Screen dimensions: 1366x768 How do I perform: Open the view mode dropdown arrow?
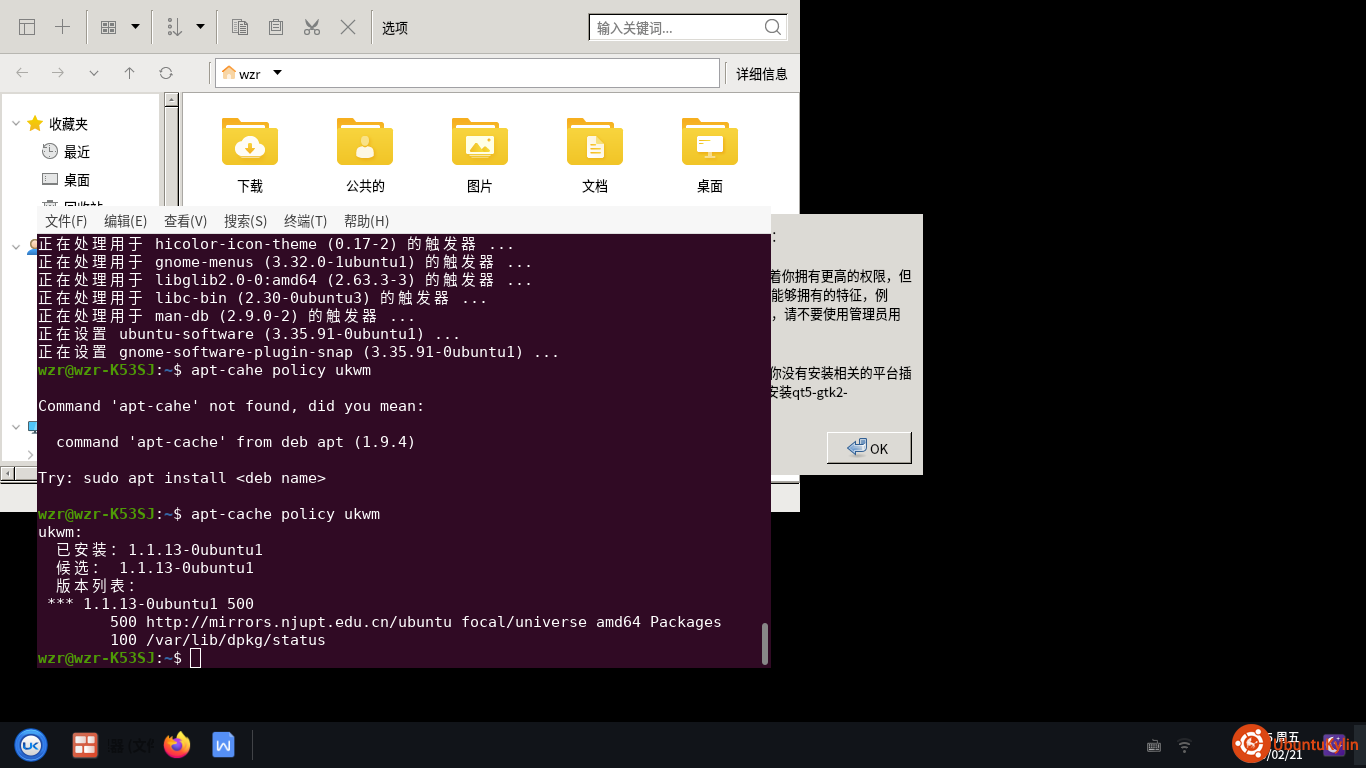pyautogui.click(x=135, y=27)
